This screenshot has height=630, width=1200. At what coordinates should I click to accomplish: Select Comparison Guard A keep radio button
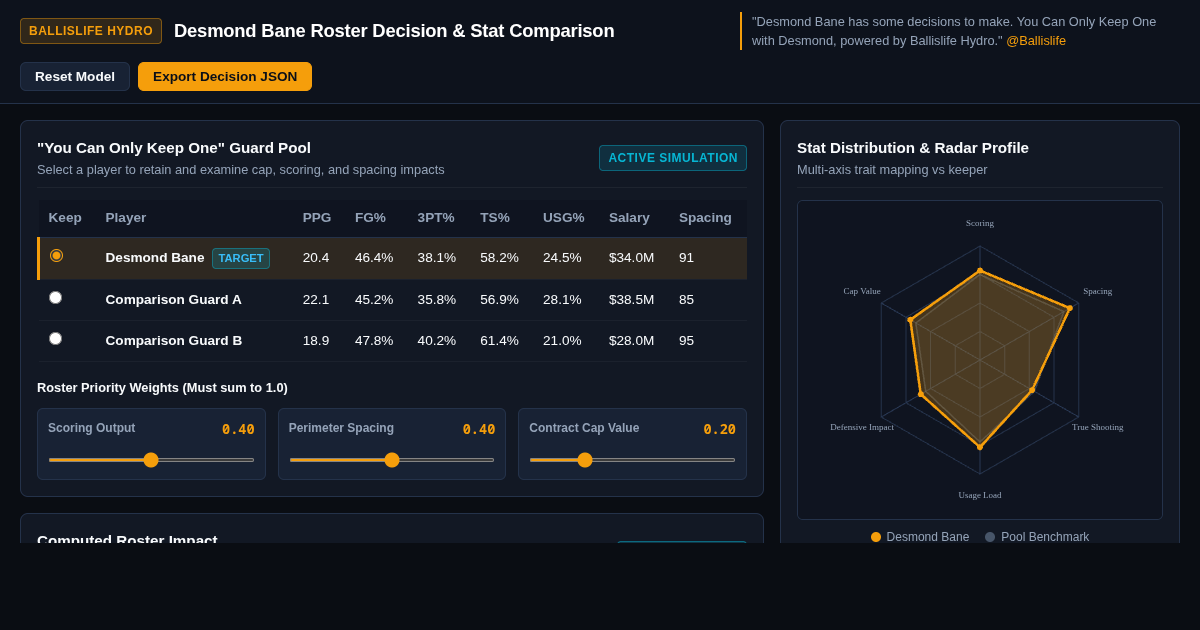pos(56,298)
